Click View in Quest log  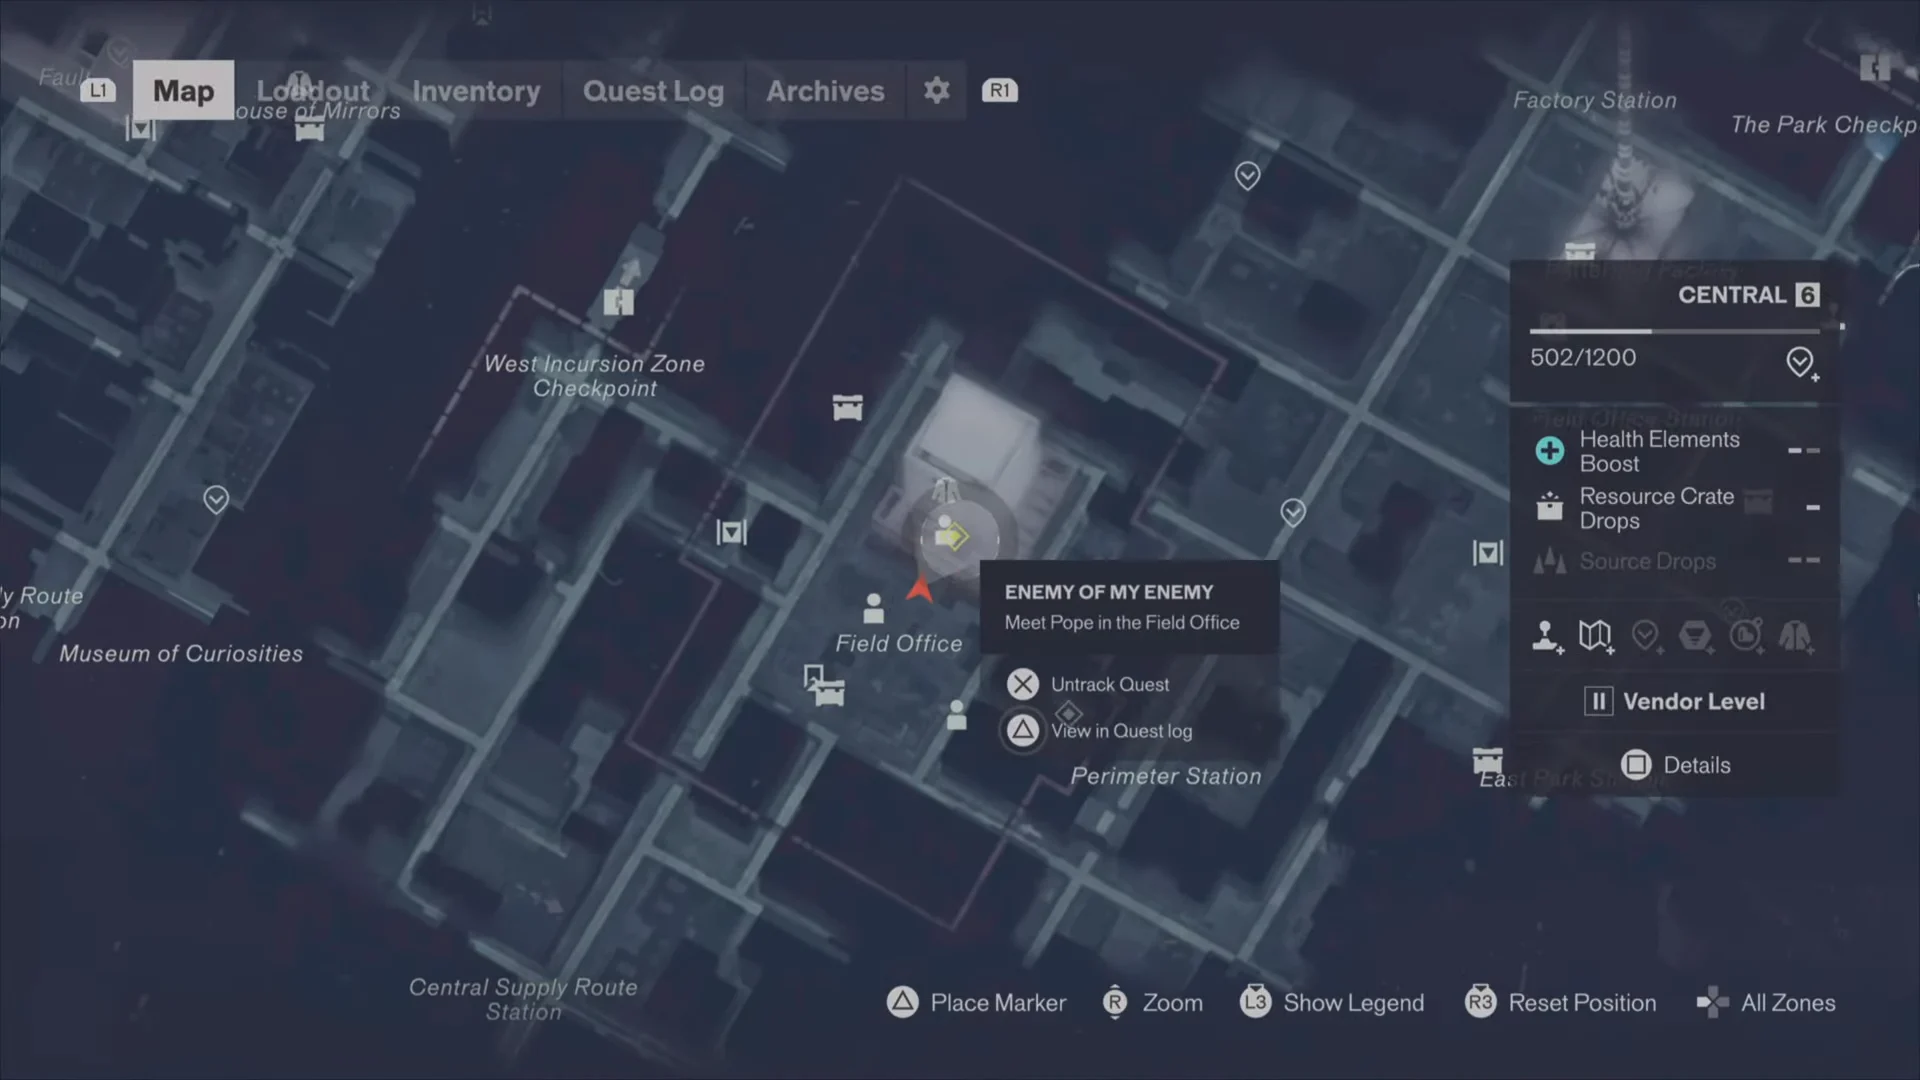pos(1099,731)
